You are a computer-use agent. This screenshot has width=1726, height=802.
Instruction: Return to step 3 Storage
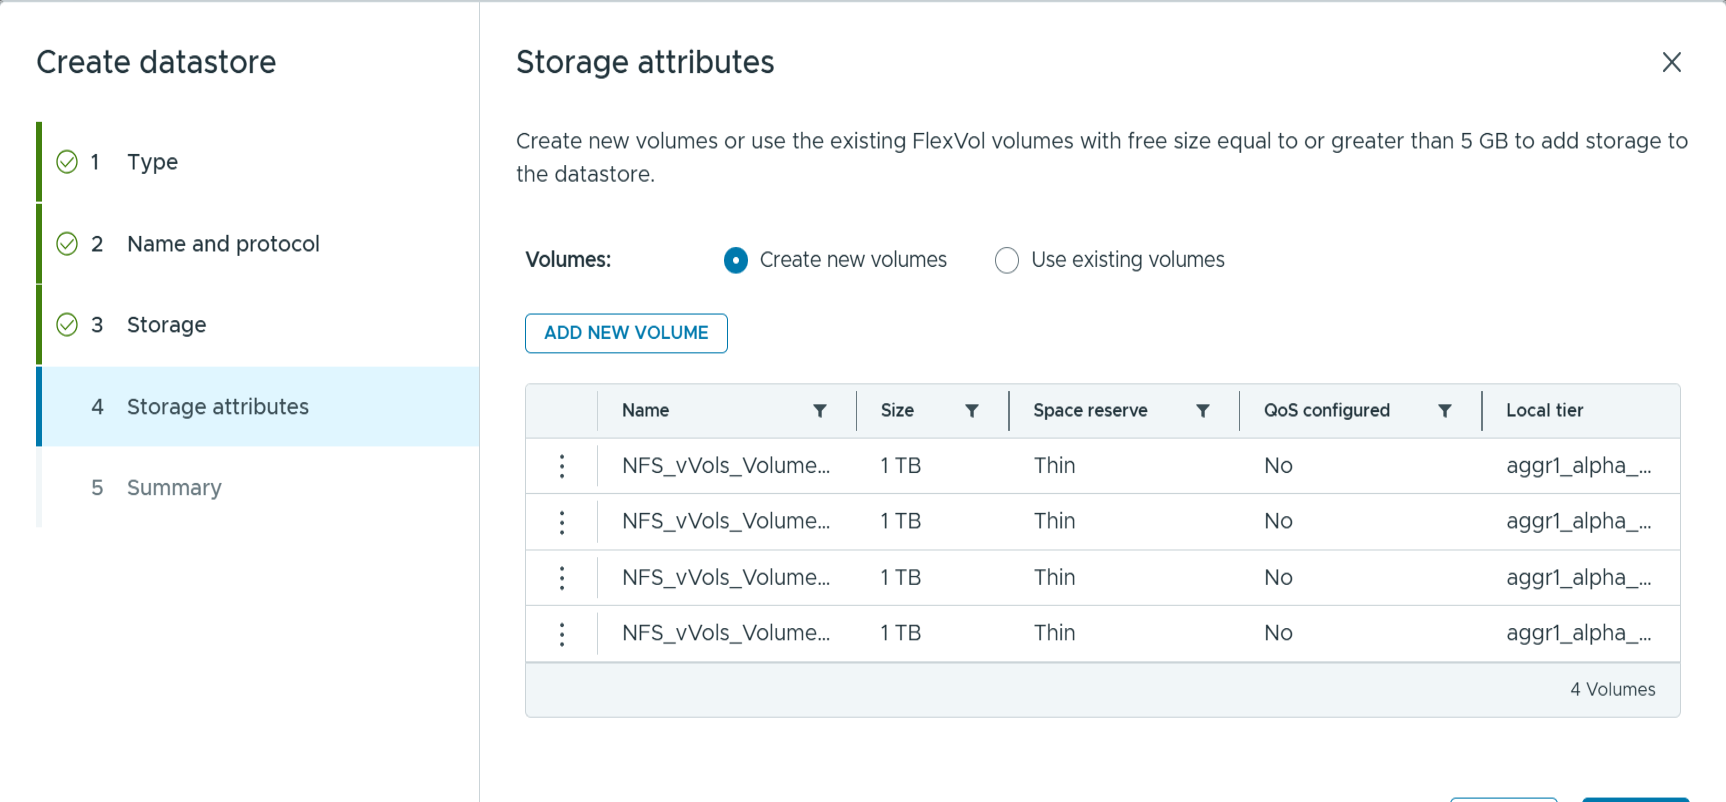(166, 325)
